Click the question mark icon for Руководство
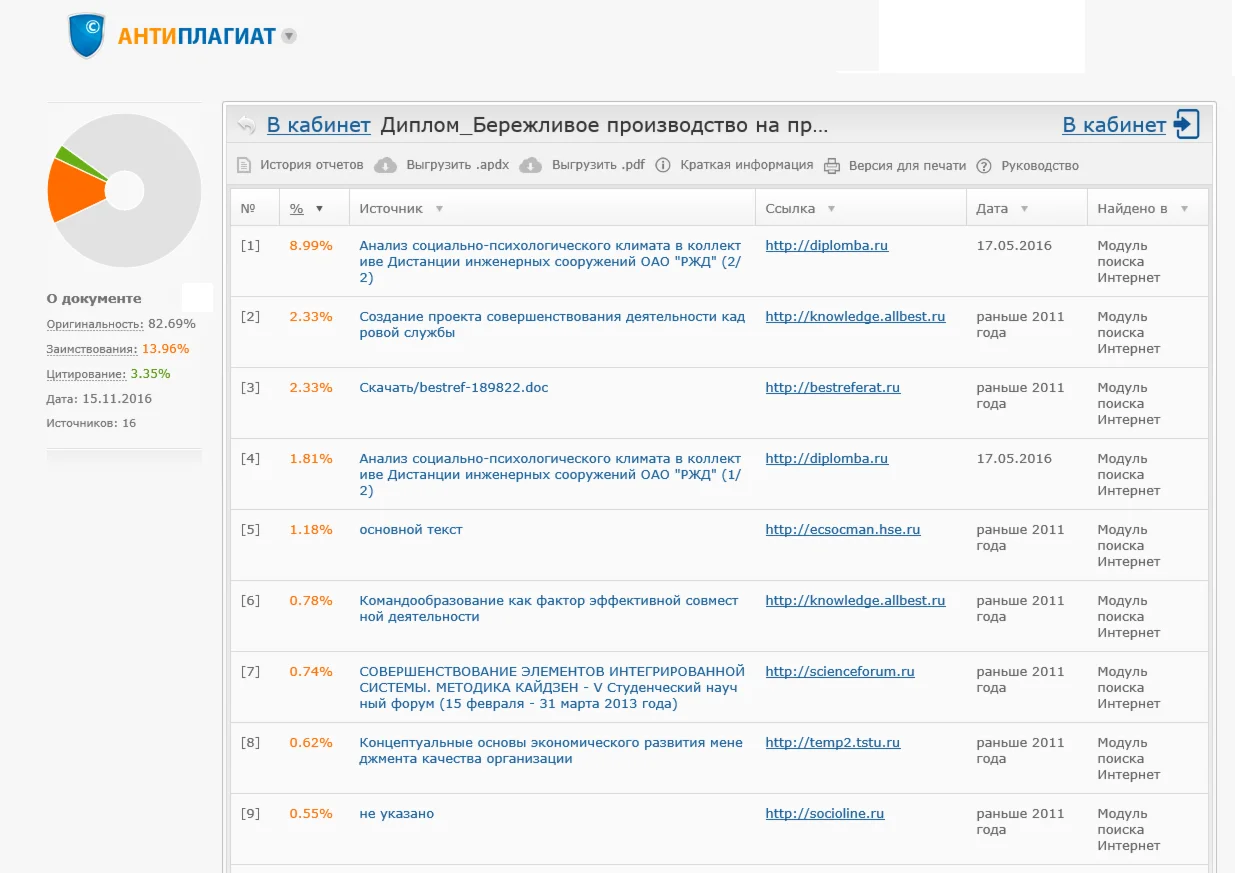Screen dimensions: 1235x873 [983, 165]
